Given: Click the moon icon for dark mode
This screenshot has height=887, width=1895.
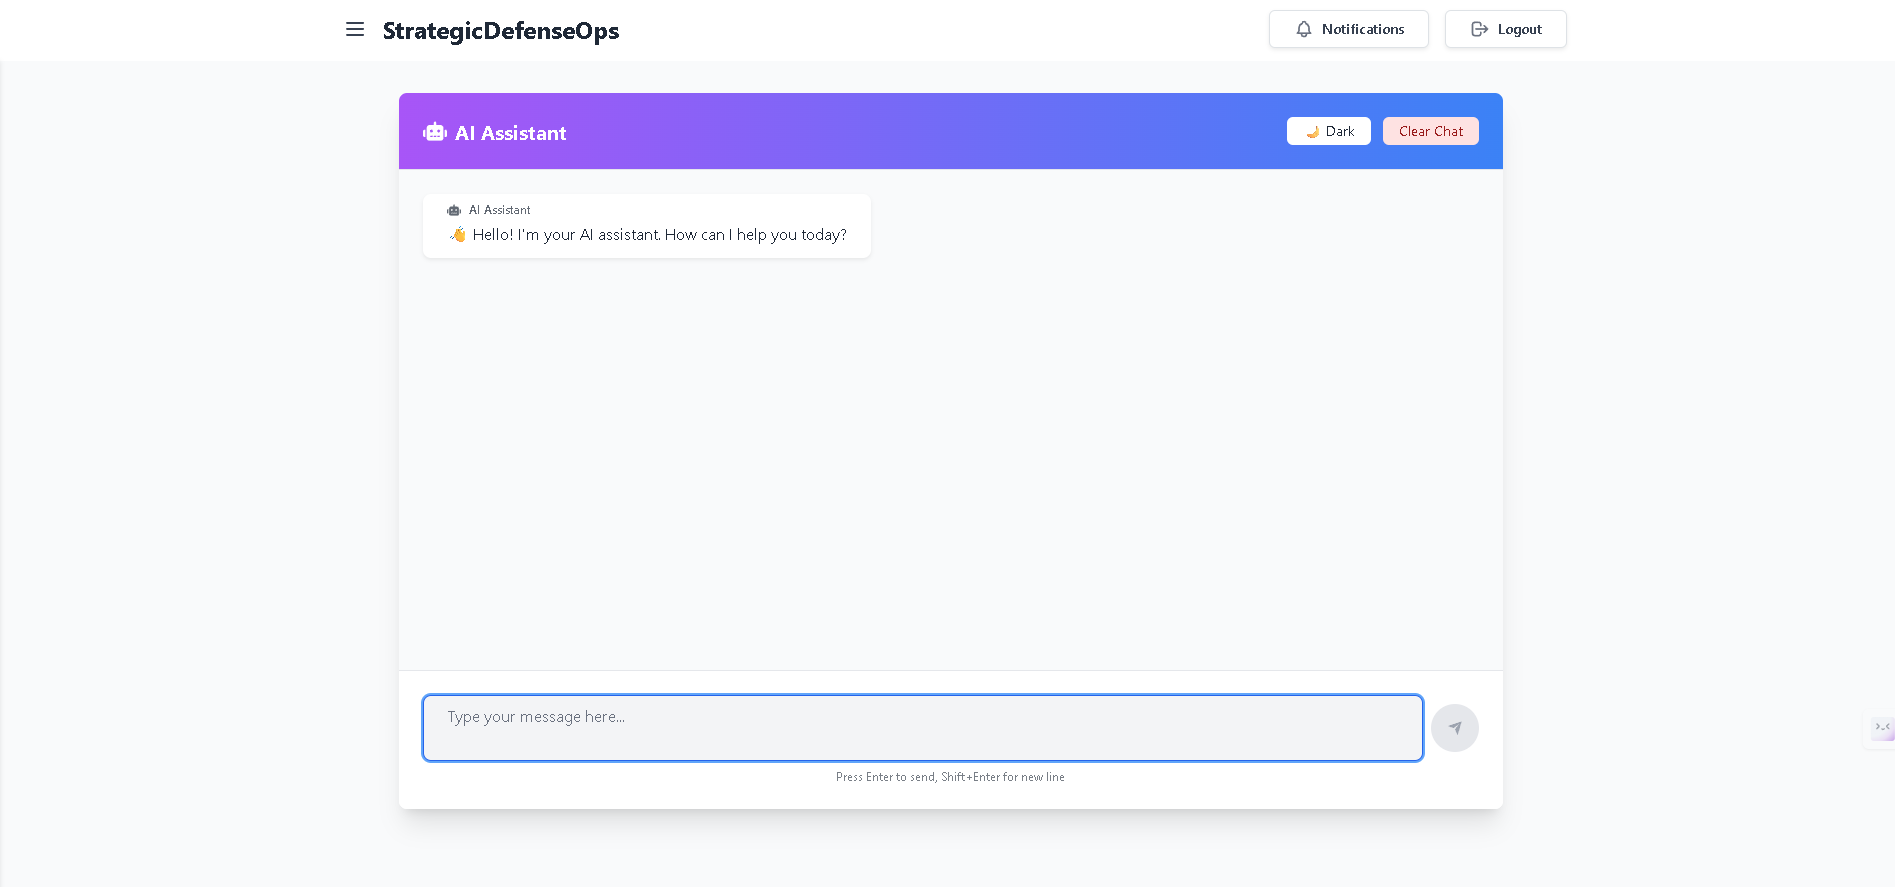Looking at the screenshot, I should click(x=1312, y=132).
